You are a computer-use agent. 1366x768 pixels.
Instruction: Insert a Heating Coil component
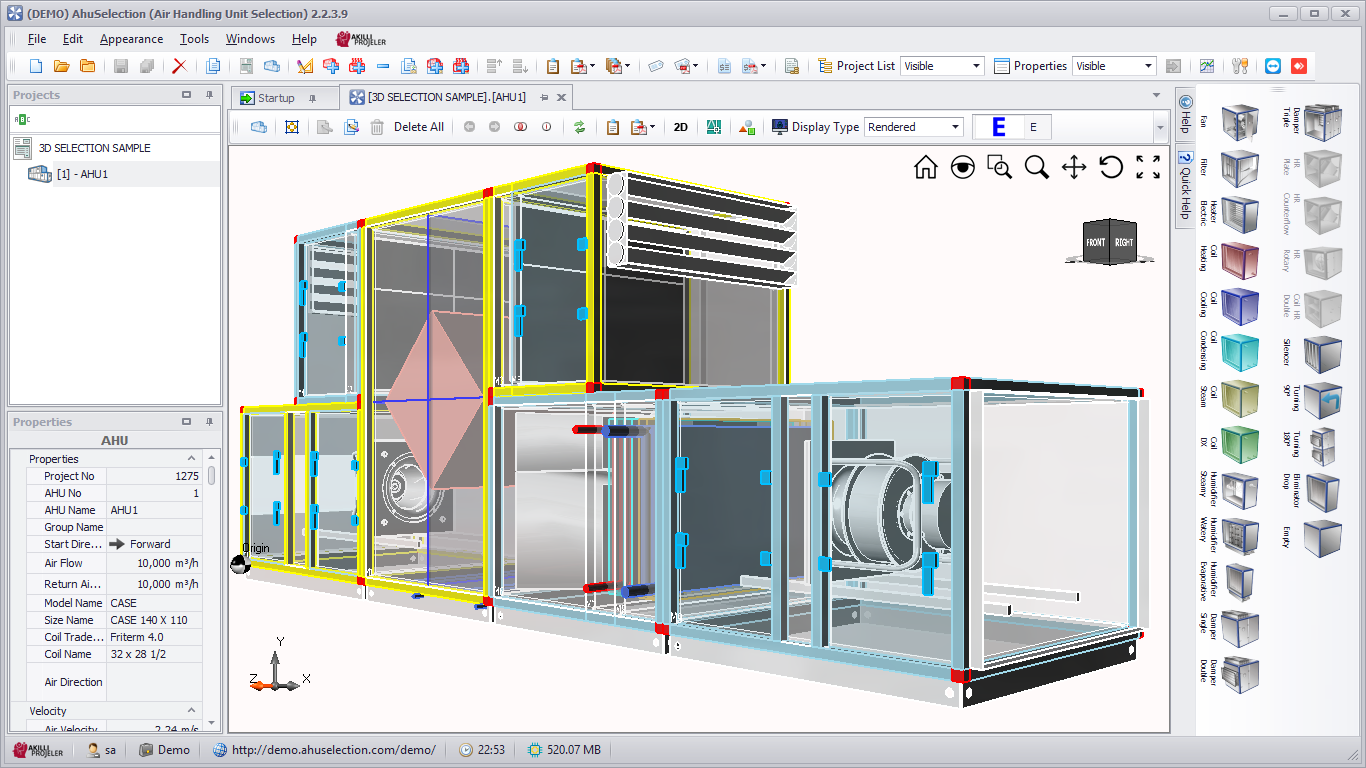[1240, 260]
